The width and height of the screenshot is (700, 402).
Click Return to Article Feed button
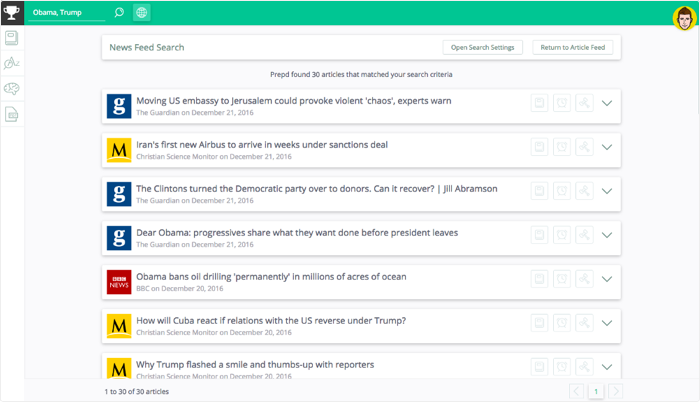(x=573, y=47)
